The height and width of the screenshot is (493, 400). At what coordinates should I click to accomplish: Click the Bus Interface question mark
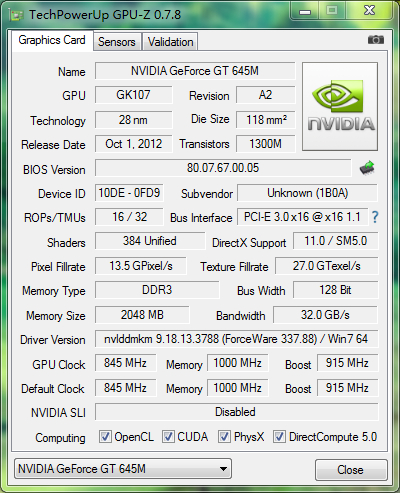click(x=375, y=217)
